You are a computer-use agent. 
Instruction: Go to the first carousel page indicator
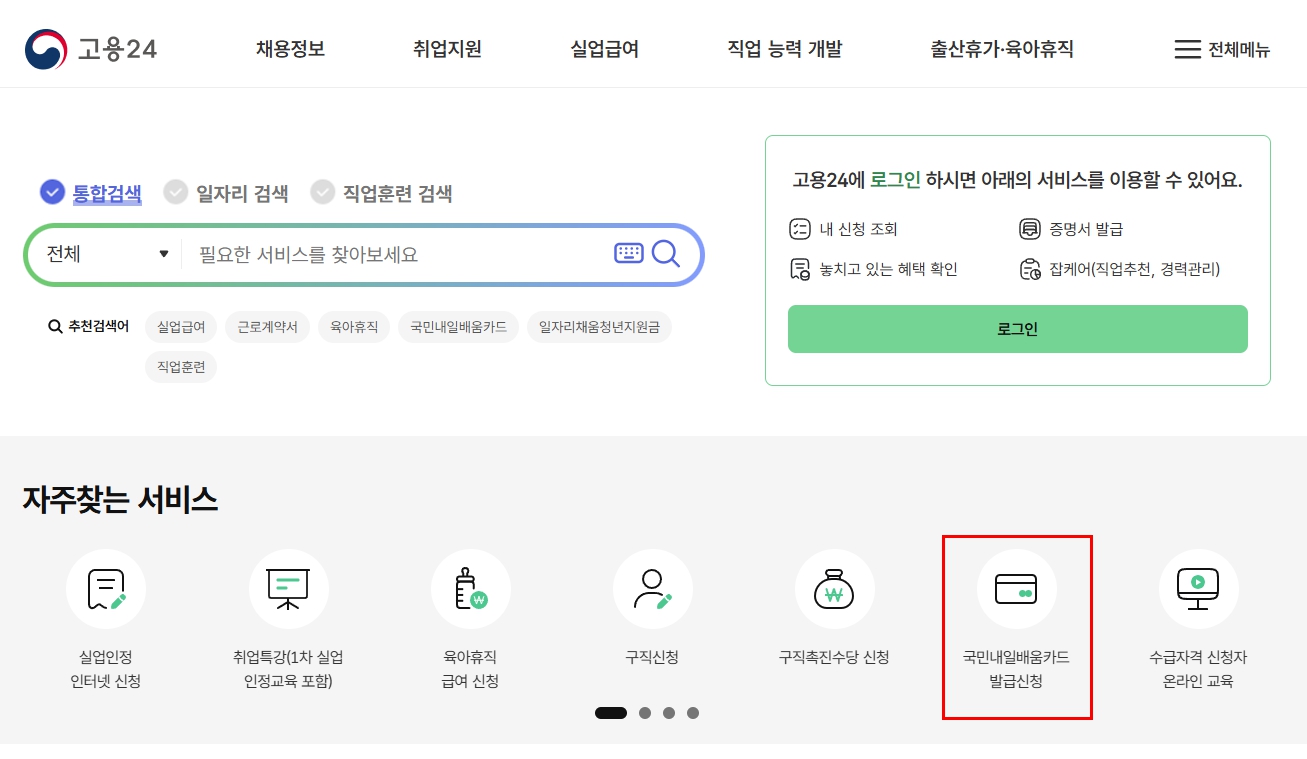pyautogui.click(x=611, y=713)
